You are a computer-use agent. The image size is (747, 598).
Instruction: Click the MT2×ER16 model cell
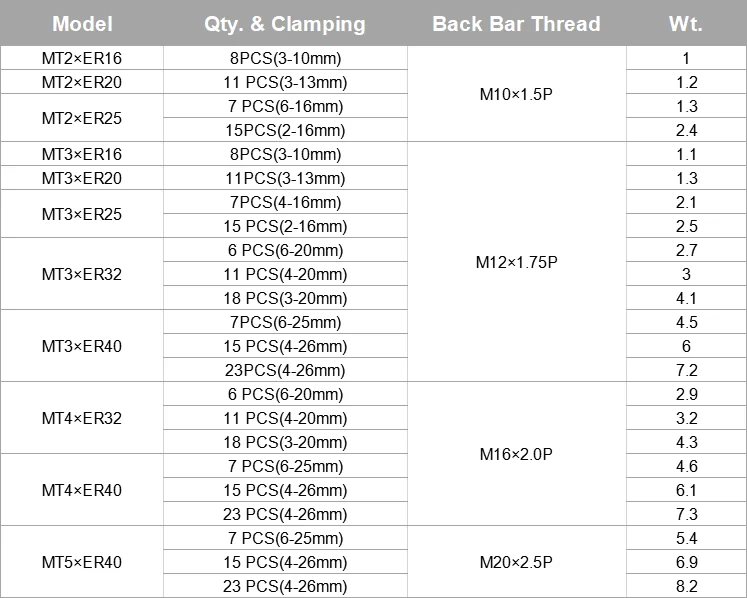coord(82,58)
